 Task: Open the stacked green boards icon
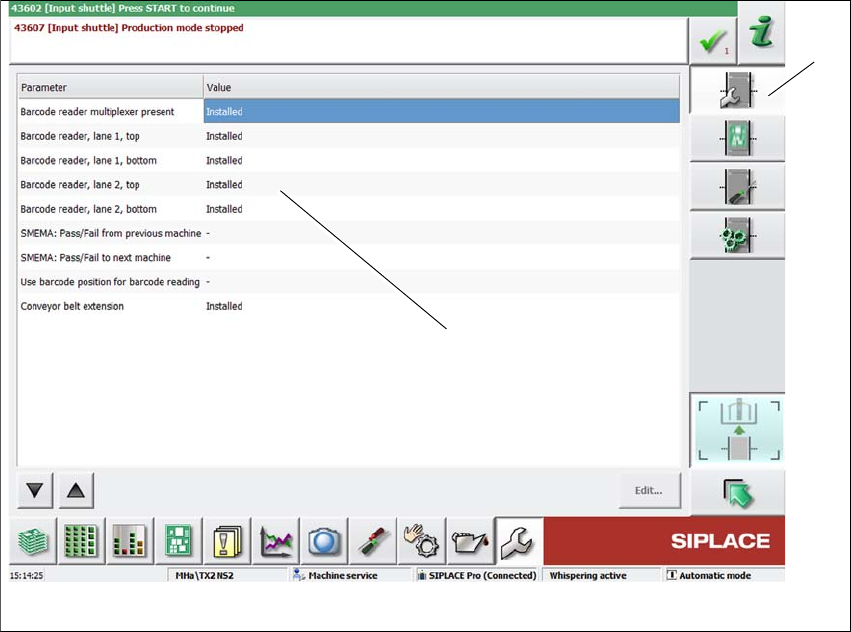[33, 541]
